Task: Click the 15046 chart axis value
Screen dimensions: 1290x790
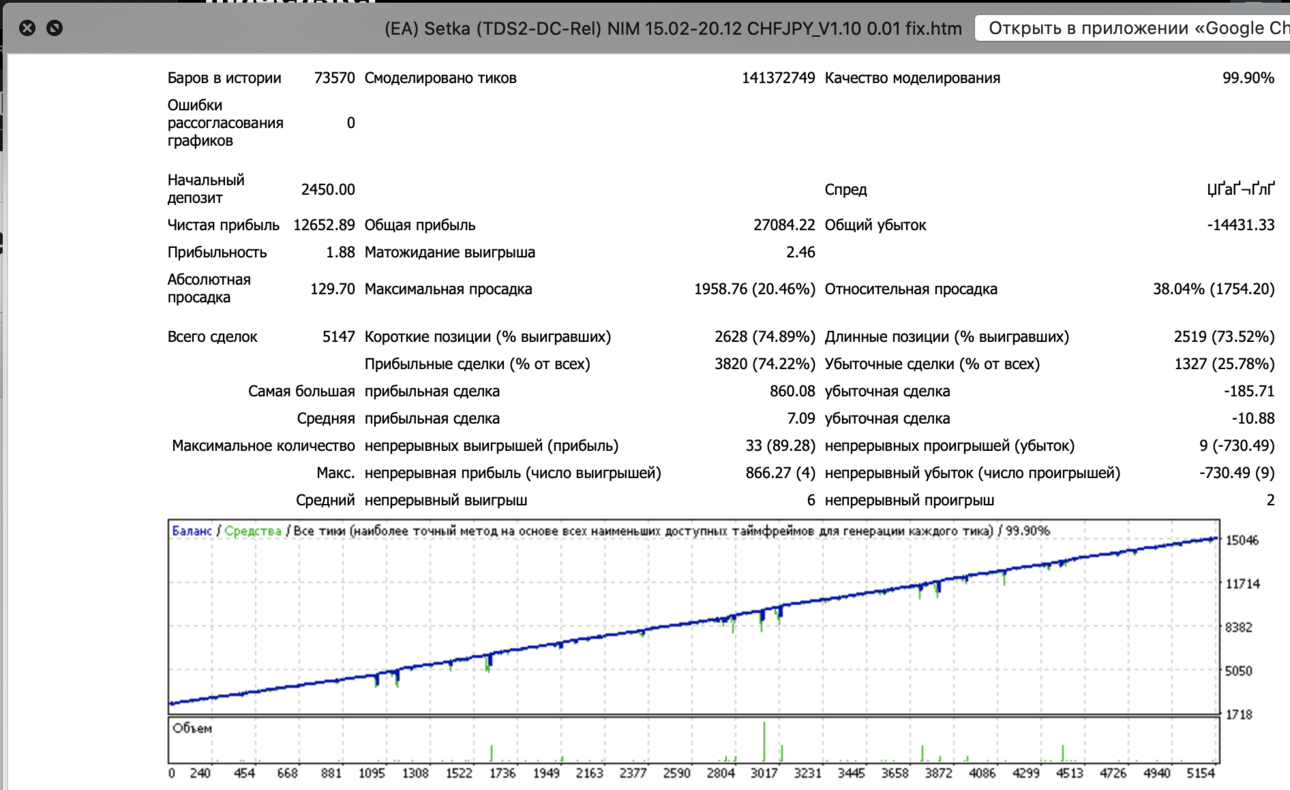Action: point(1242,541)
